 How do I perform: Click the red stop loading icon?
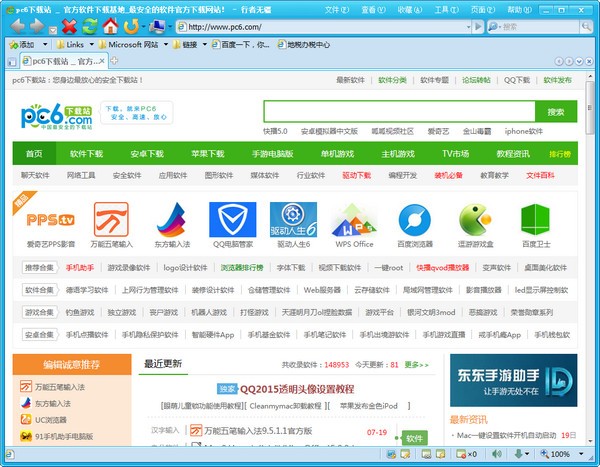pyautogui.click(x=70, y=26)
